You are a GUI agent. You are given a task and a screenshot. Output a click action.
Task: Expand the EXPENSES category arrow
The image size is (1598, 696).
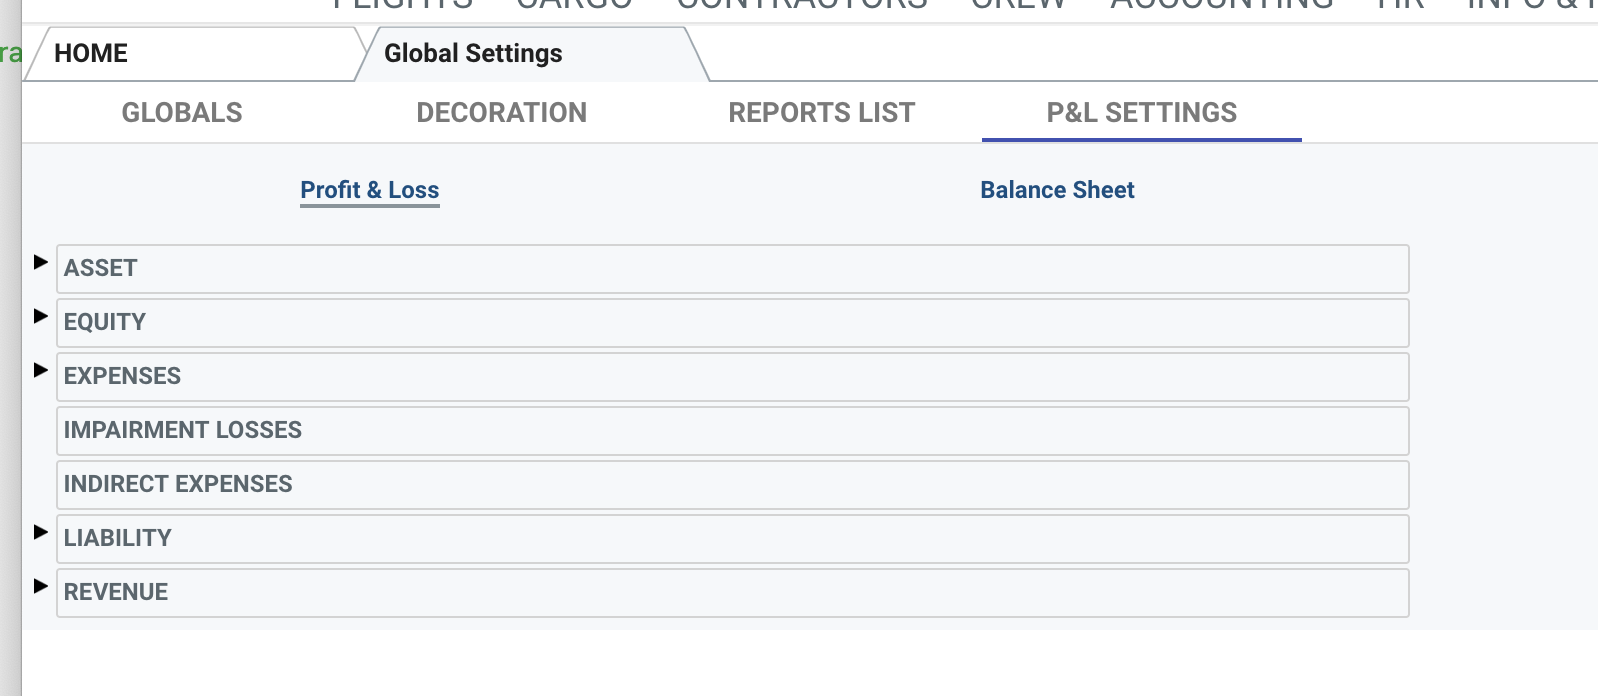[x=41, y=370]
